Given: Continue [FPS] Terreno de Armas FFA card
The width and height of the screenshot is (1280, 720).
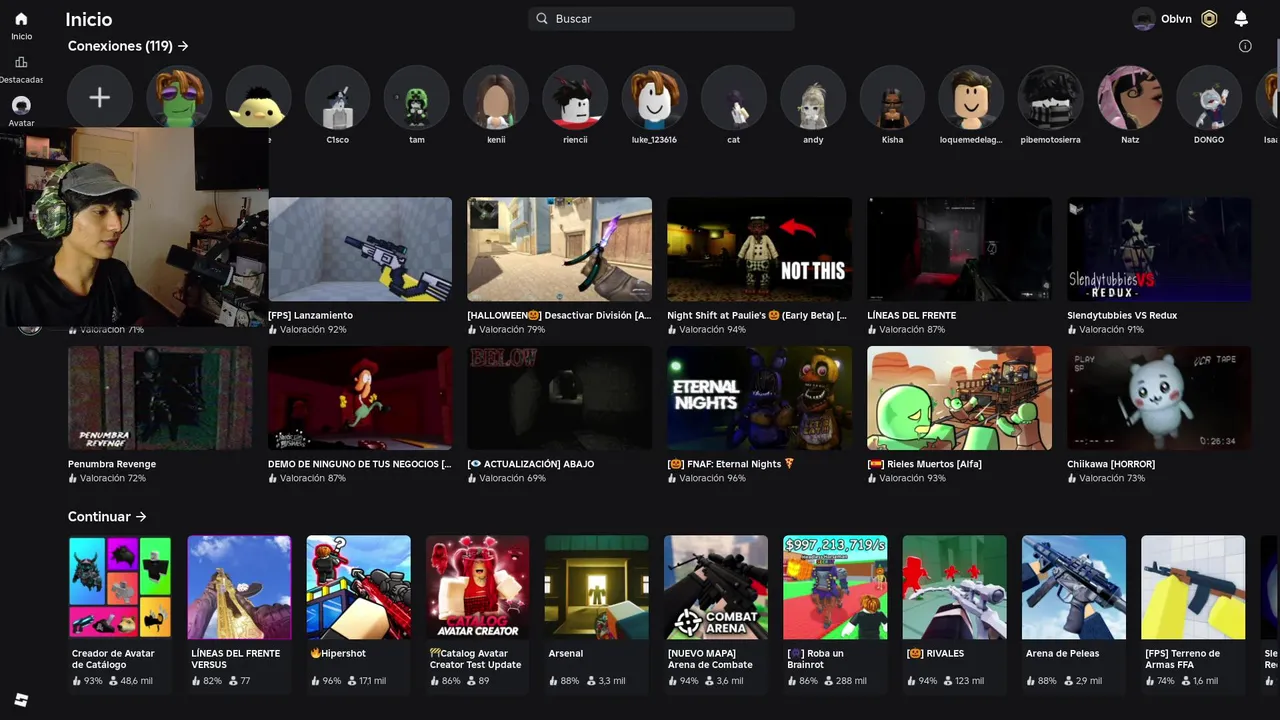Looking at the screenshot, I should (1193, 615).
